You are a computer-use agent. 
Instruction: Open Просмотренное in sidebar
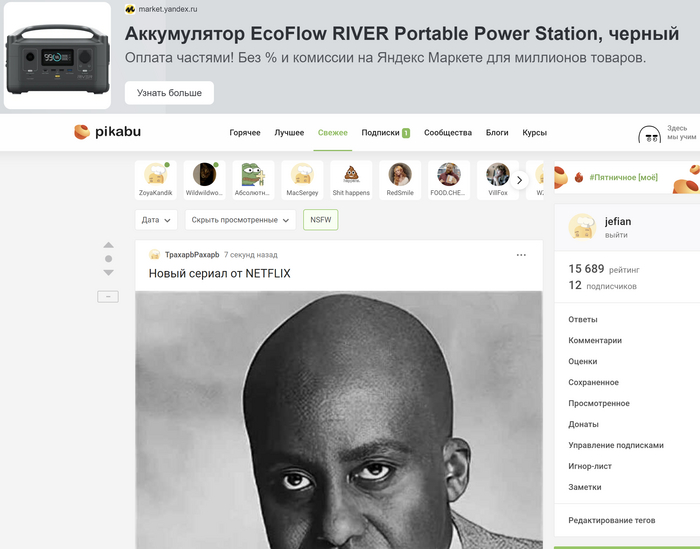coord(599,403)
